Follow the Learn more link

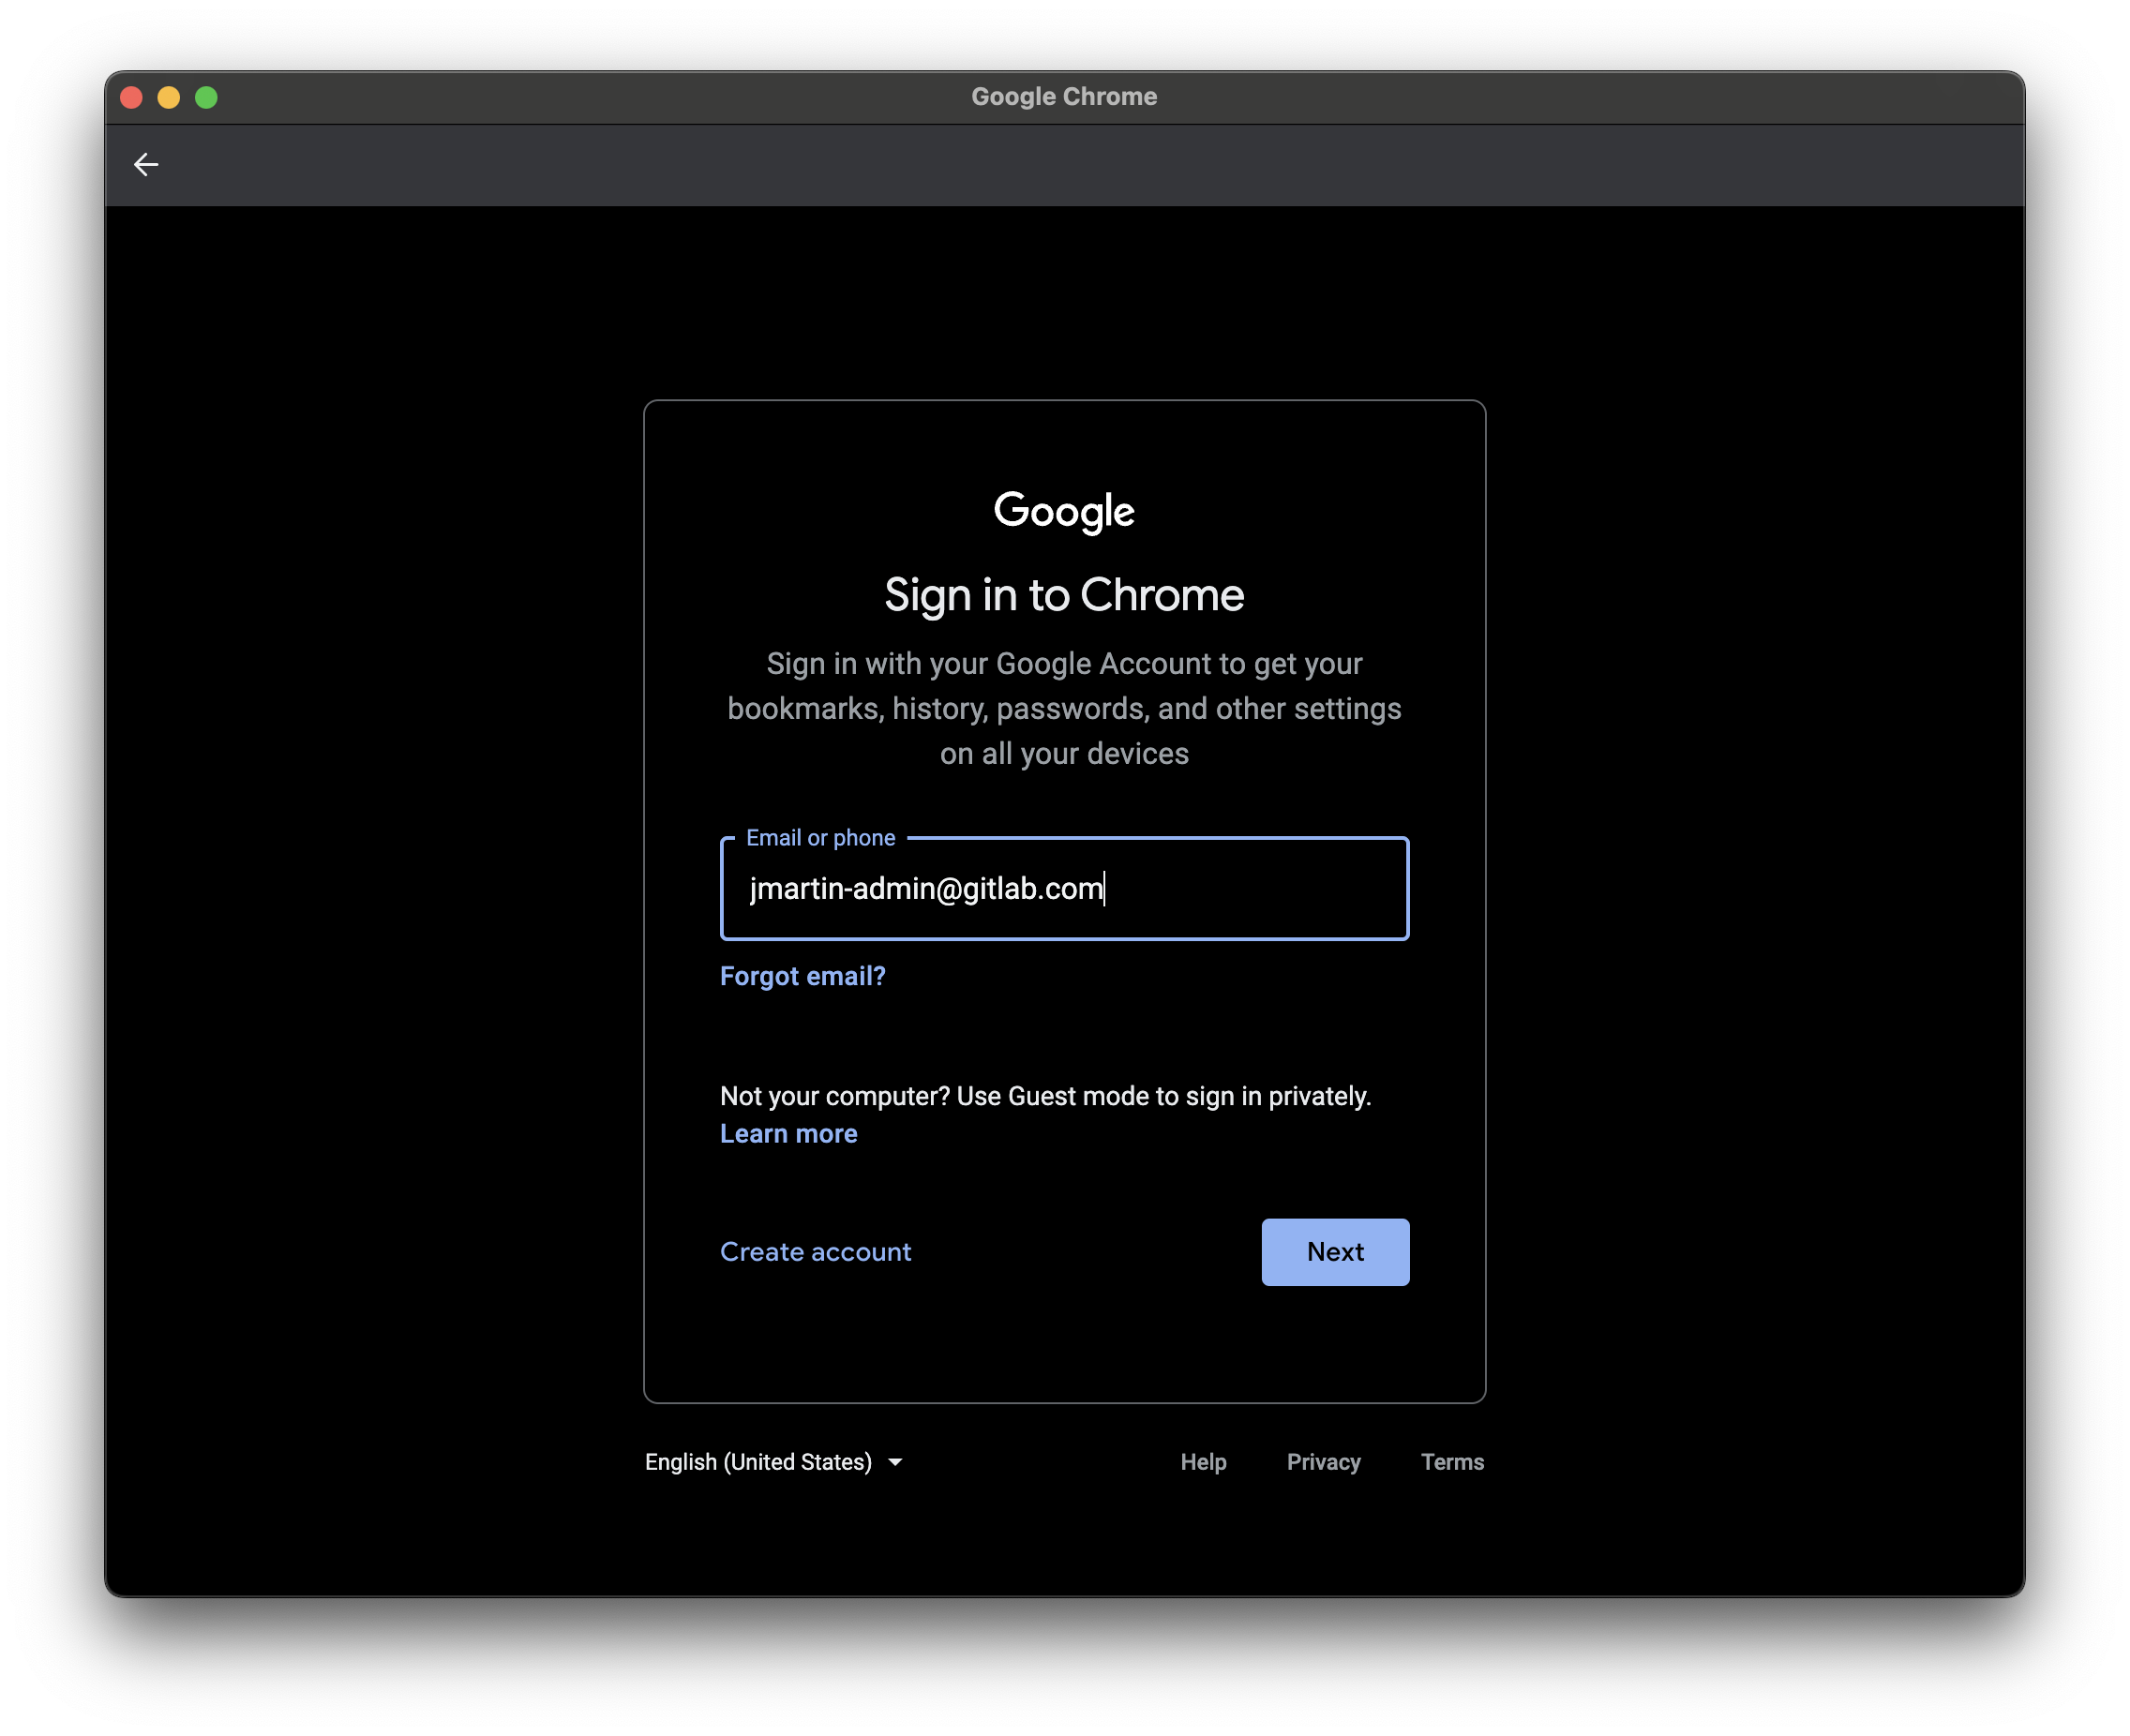(788, 1134)
